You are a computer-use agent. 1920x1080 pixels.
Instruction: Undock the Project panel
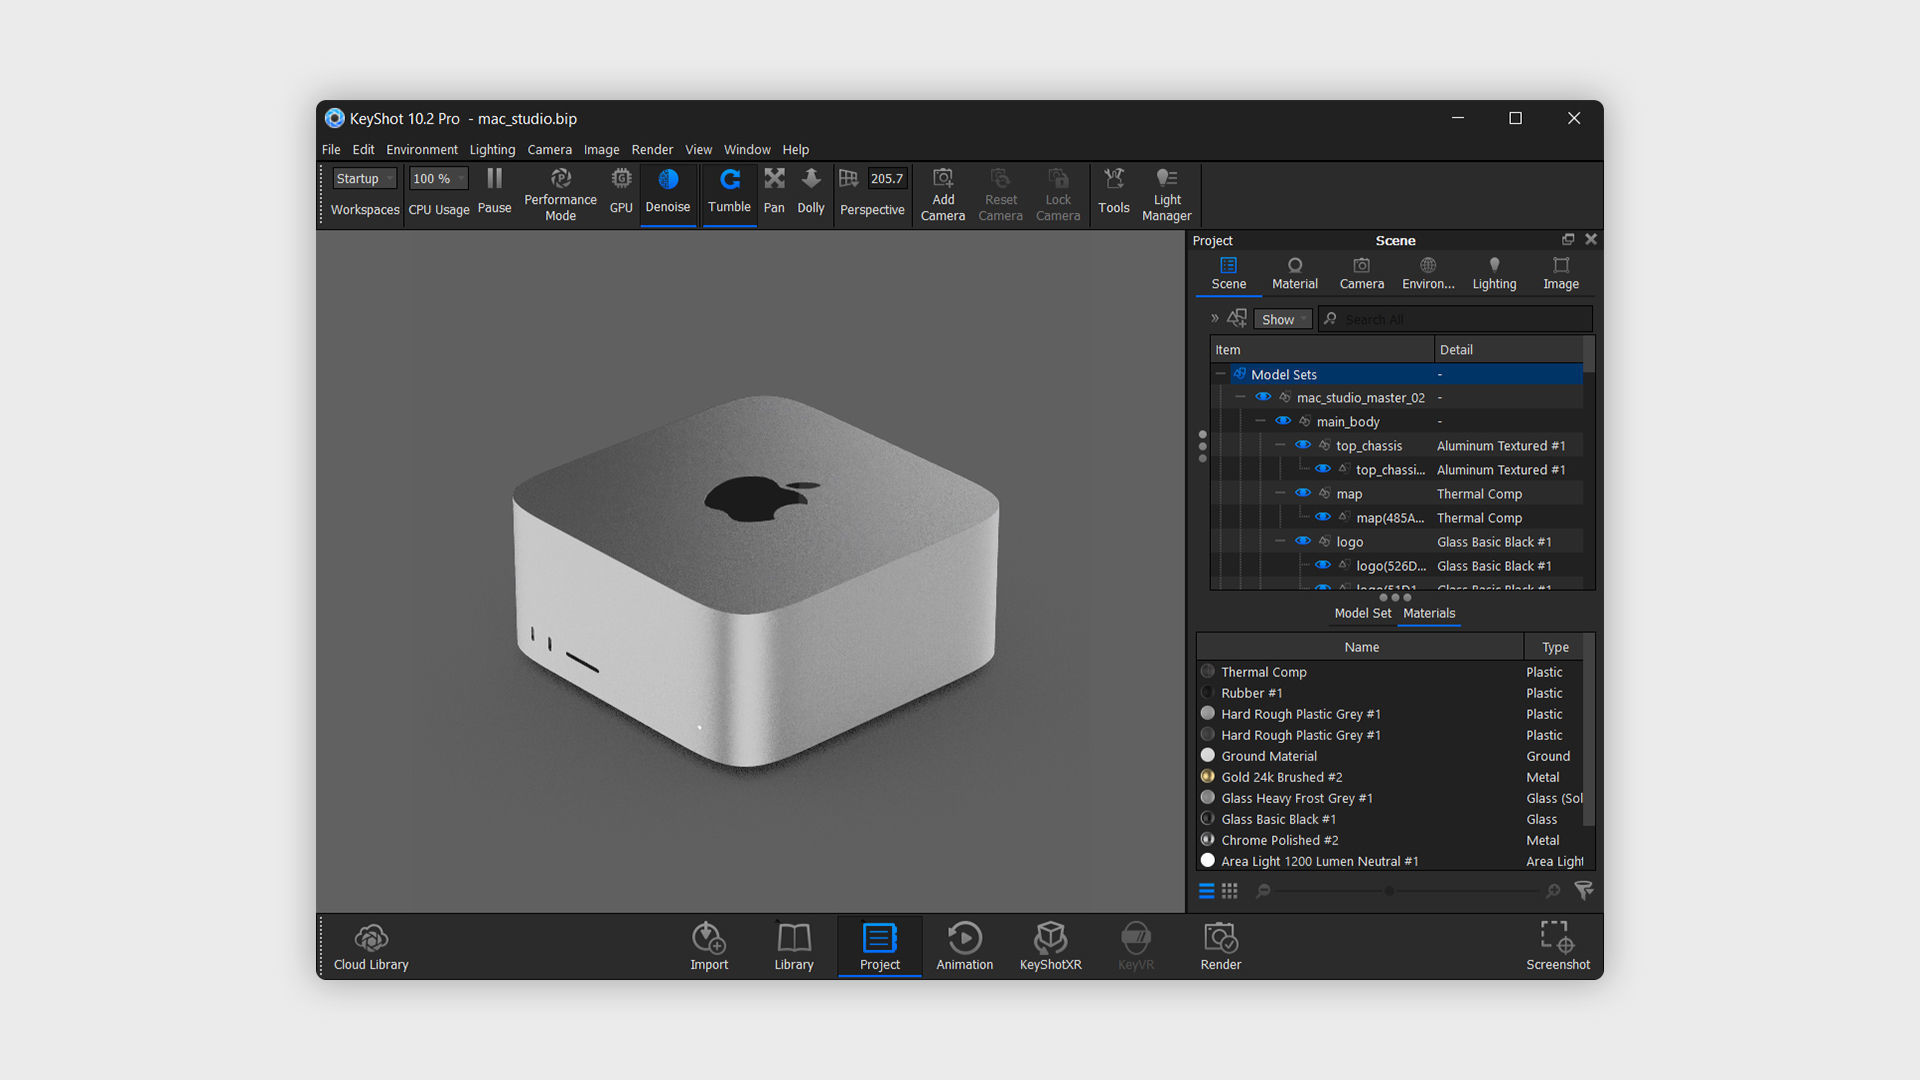pos(1568,239)
